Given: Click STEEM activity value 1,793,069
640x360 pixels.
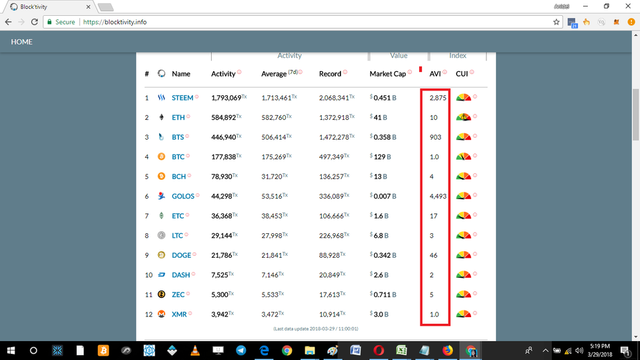Looking at the screenshot, I should tap(226, 98).
